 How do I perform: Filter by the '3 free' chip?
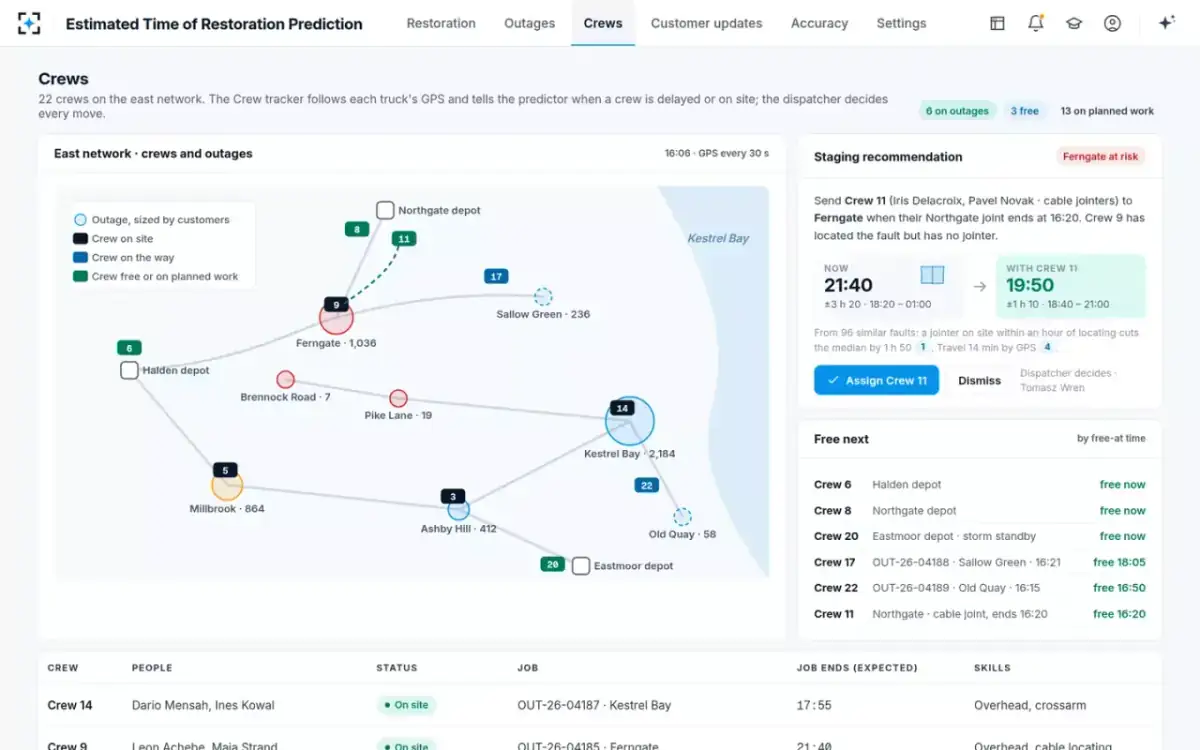pyautogui.click(x=1024, y=111)
